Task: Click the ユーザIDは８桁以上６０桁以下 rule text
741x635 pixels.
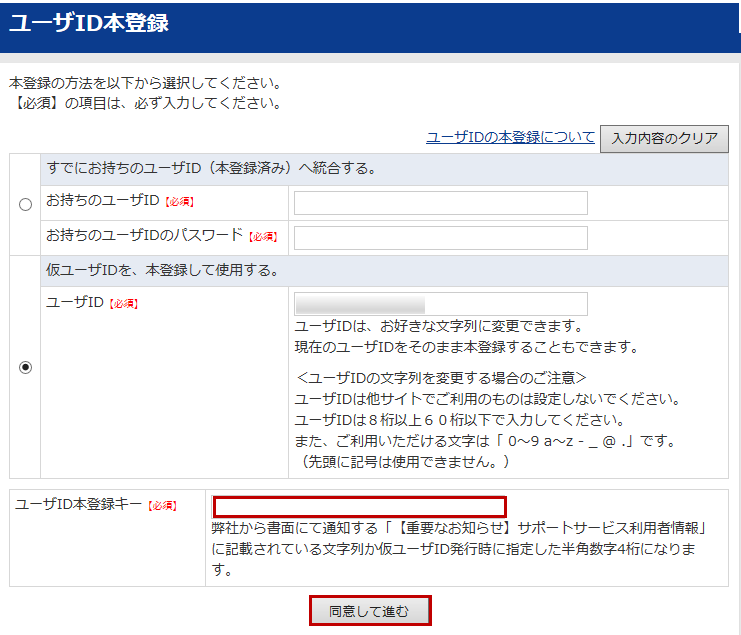Action: [x=460, y=420]
